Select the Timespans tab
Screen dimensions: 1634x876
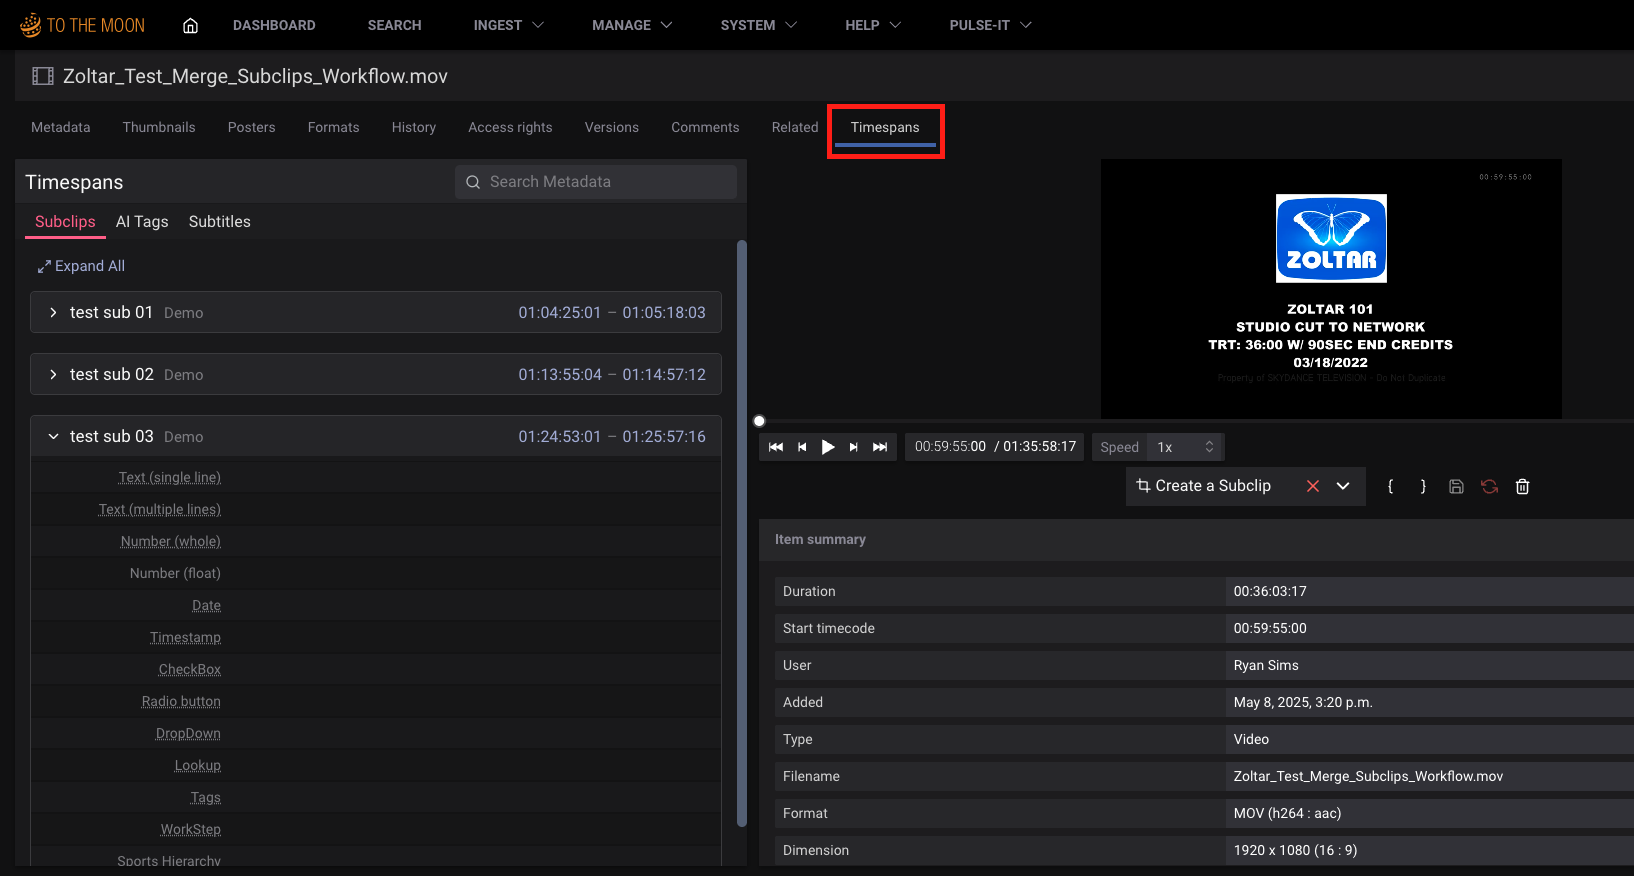tap(885, 127)
